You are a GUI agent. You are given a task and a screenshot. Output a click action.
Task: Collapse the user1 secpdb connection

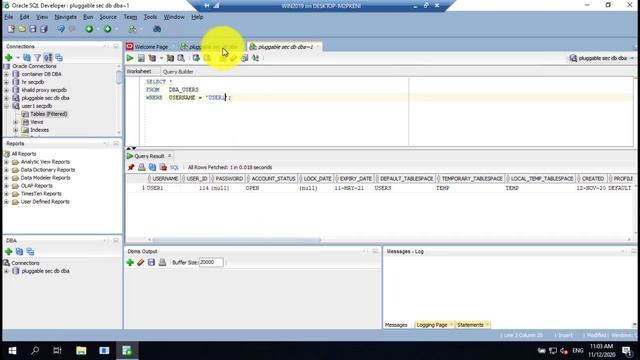point(6,106)
